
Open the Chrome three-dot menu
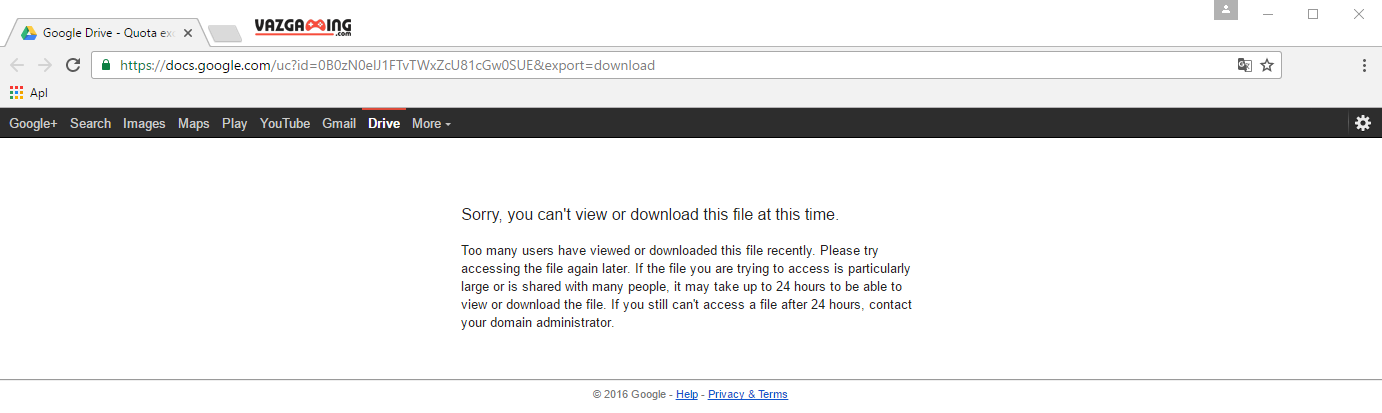click(1364, 65)
